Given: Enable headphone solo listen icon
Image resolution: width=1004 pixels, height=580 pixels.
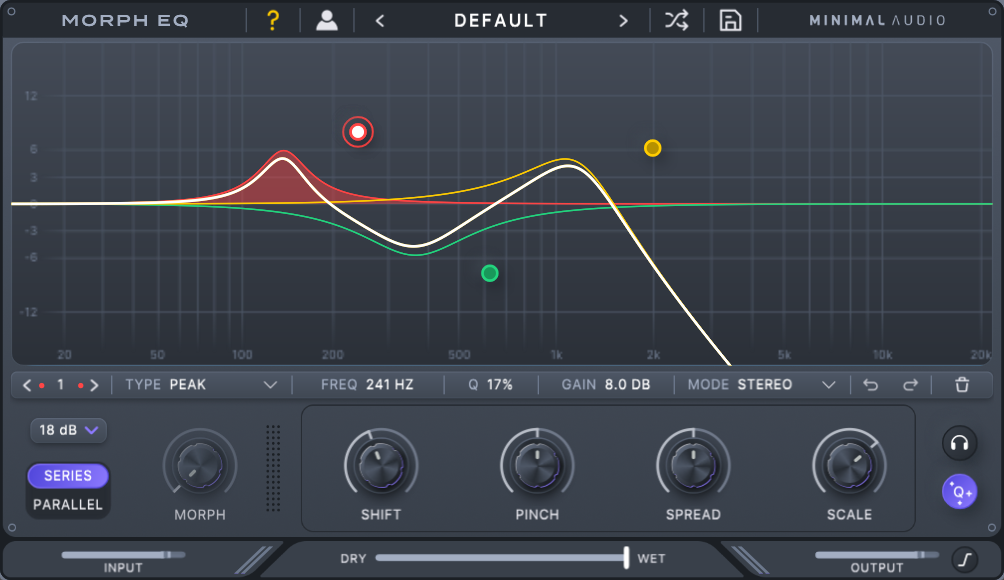Looking at the screenshot, I should point(959,443).
